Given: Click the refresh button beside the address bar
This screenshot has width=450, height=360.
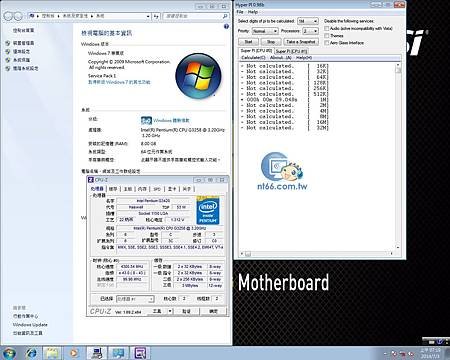Looking at the screenshot, I should point(156,16).
